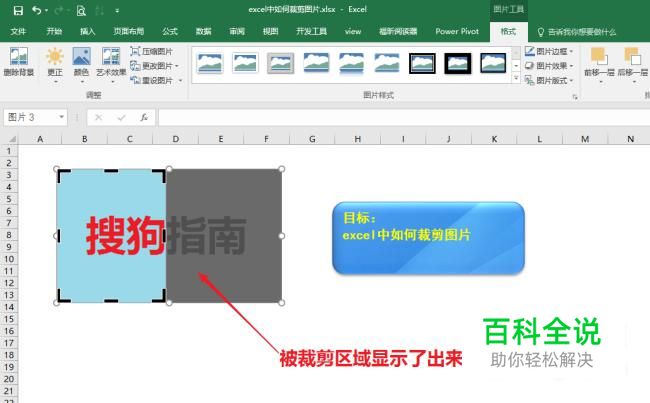Select row 15 header
The height and width of the screenshot is (403, 650).
click(x=9, y=319)
